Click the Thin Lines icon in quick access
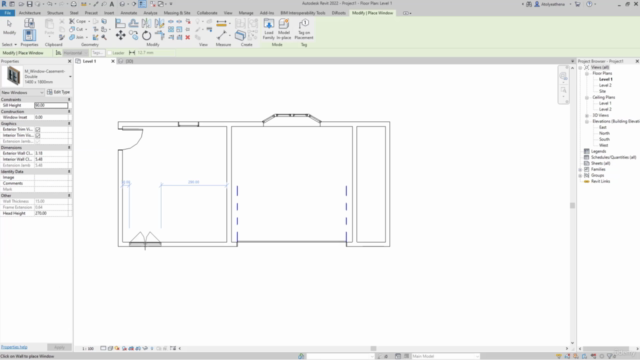 coord(142,4)
